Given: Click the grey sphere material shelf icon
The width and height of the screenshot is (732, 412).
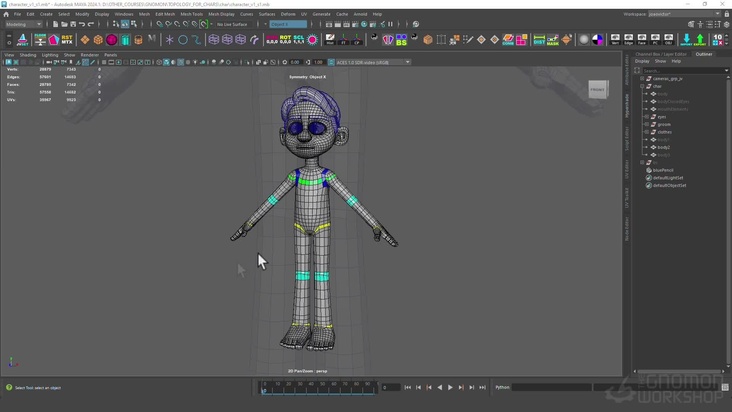Looking at the screenshot, I should pyautogui.click(x=584, y=40).
